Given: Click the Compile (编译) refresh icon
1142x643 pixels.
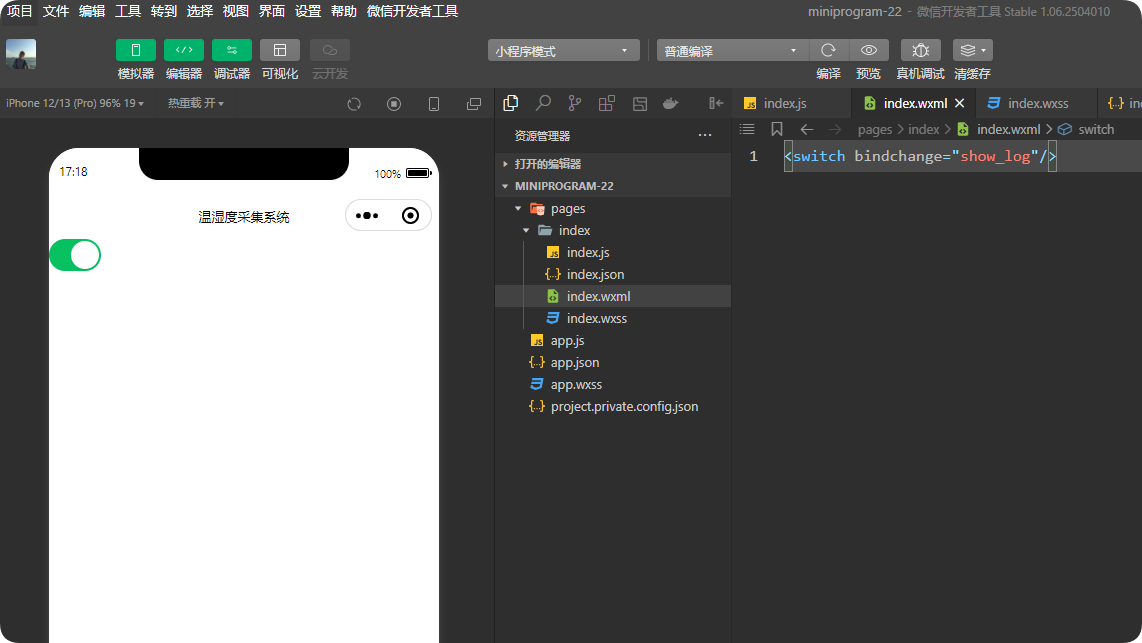Looking at the screenshot, I should pos(828,50).
